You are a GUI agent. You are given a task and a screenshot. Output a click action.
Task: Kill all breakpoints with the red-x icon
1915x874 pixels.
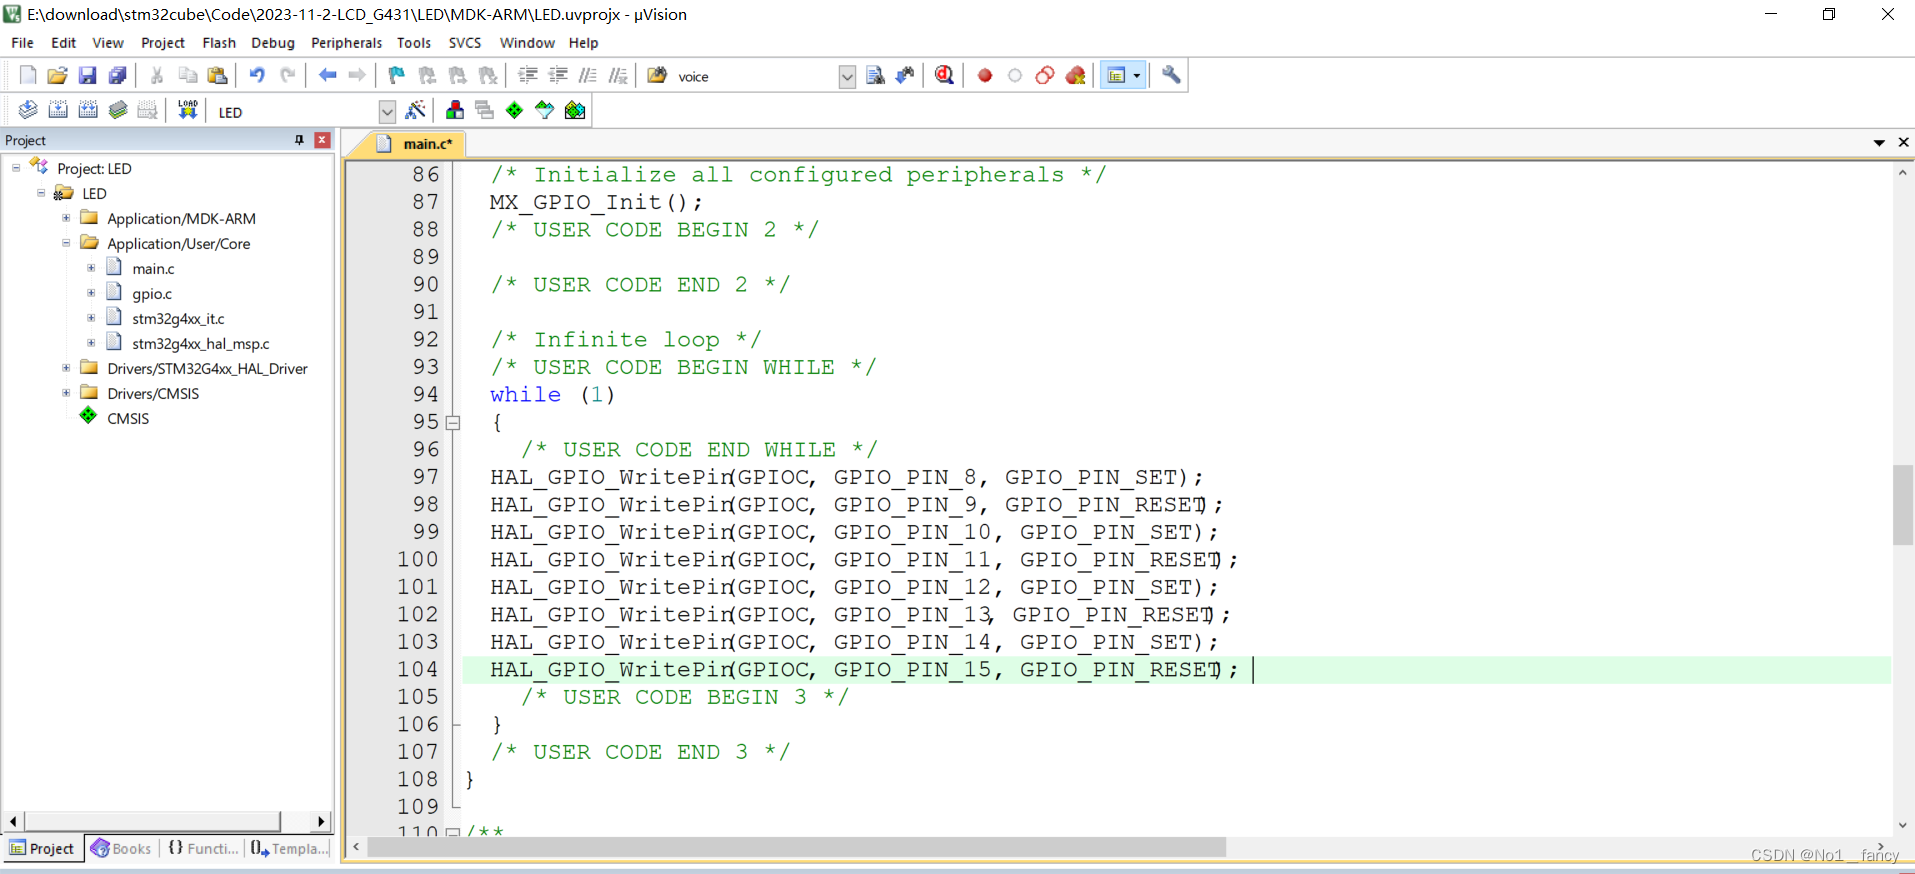point(1075,75)
